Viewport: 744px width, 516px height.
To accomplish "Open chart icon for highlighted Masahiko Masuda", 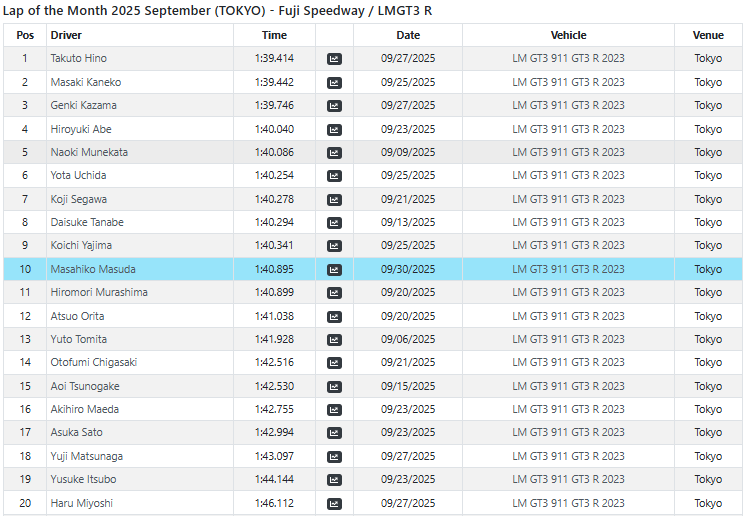I will [334, 269].
